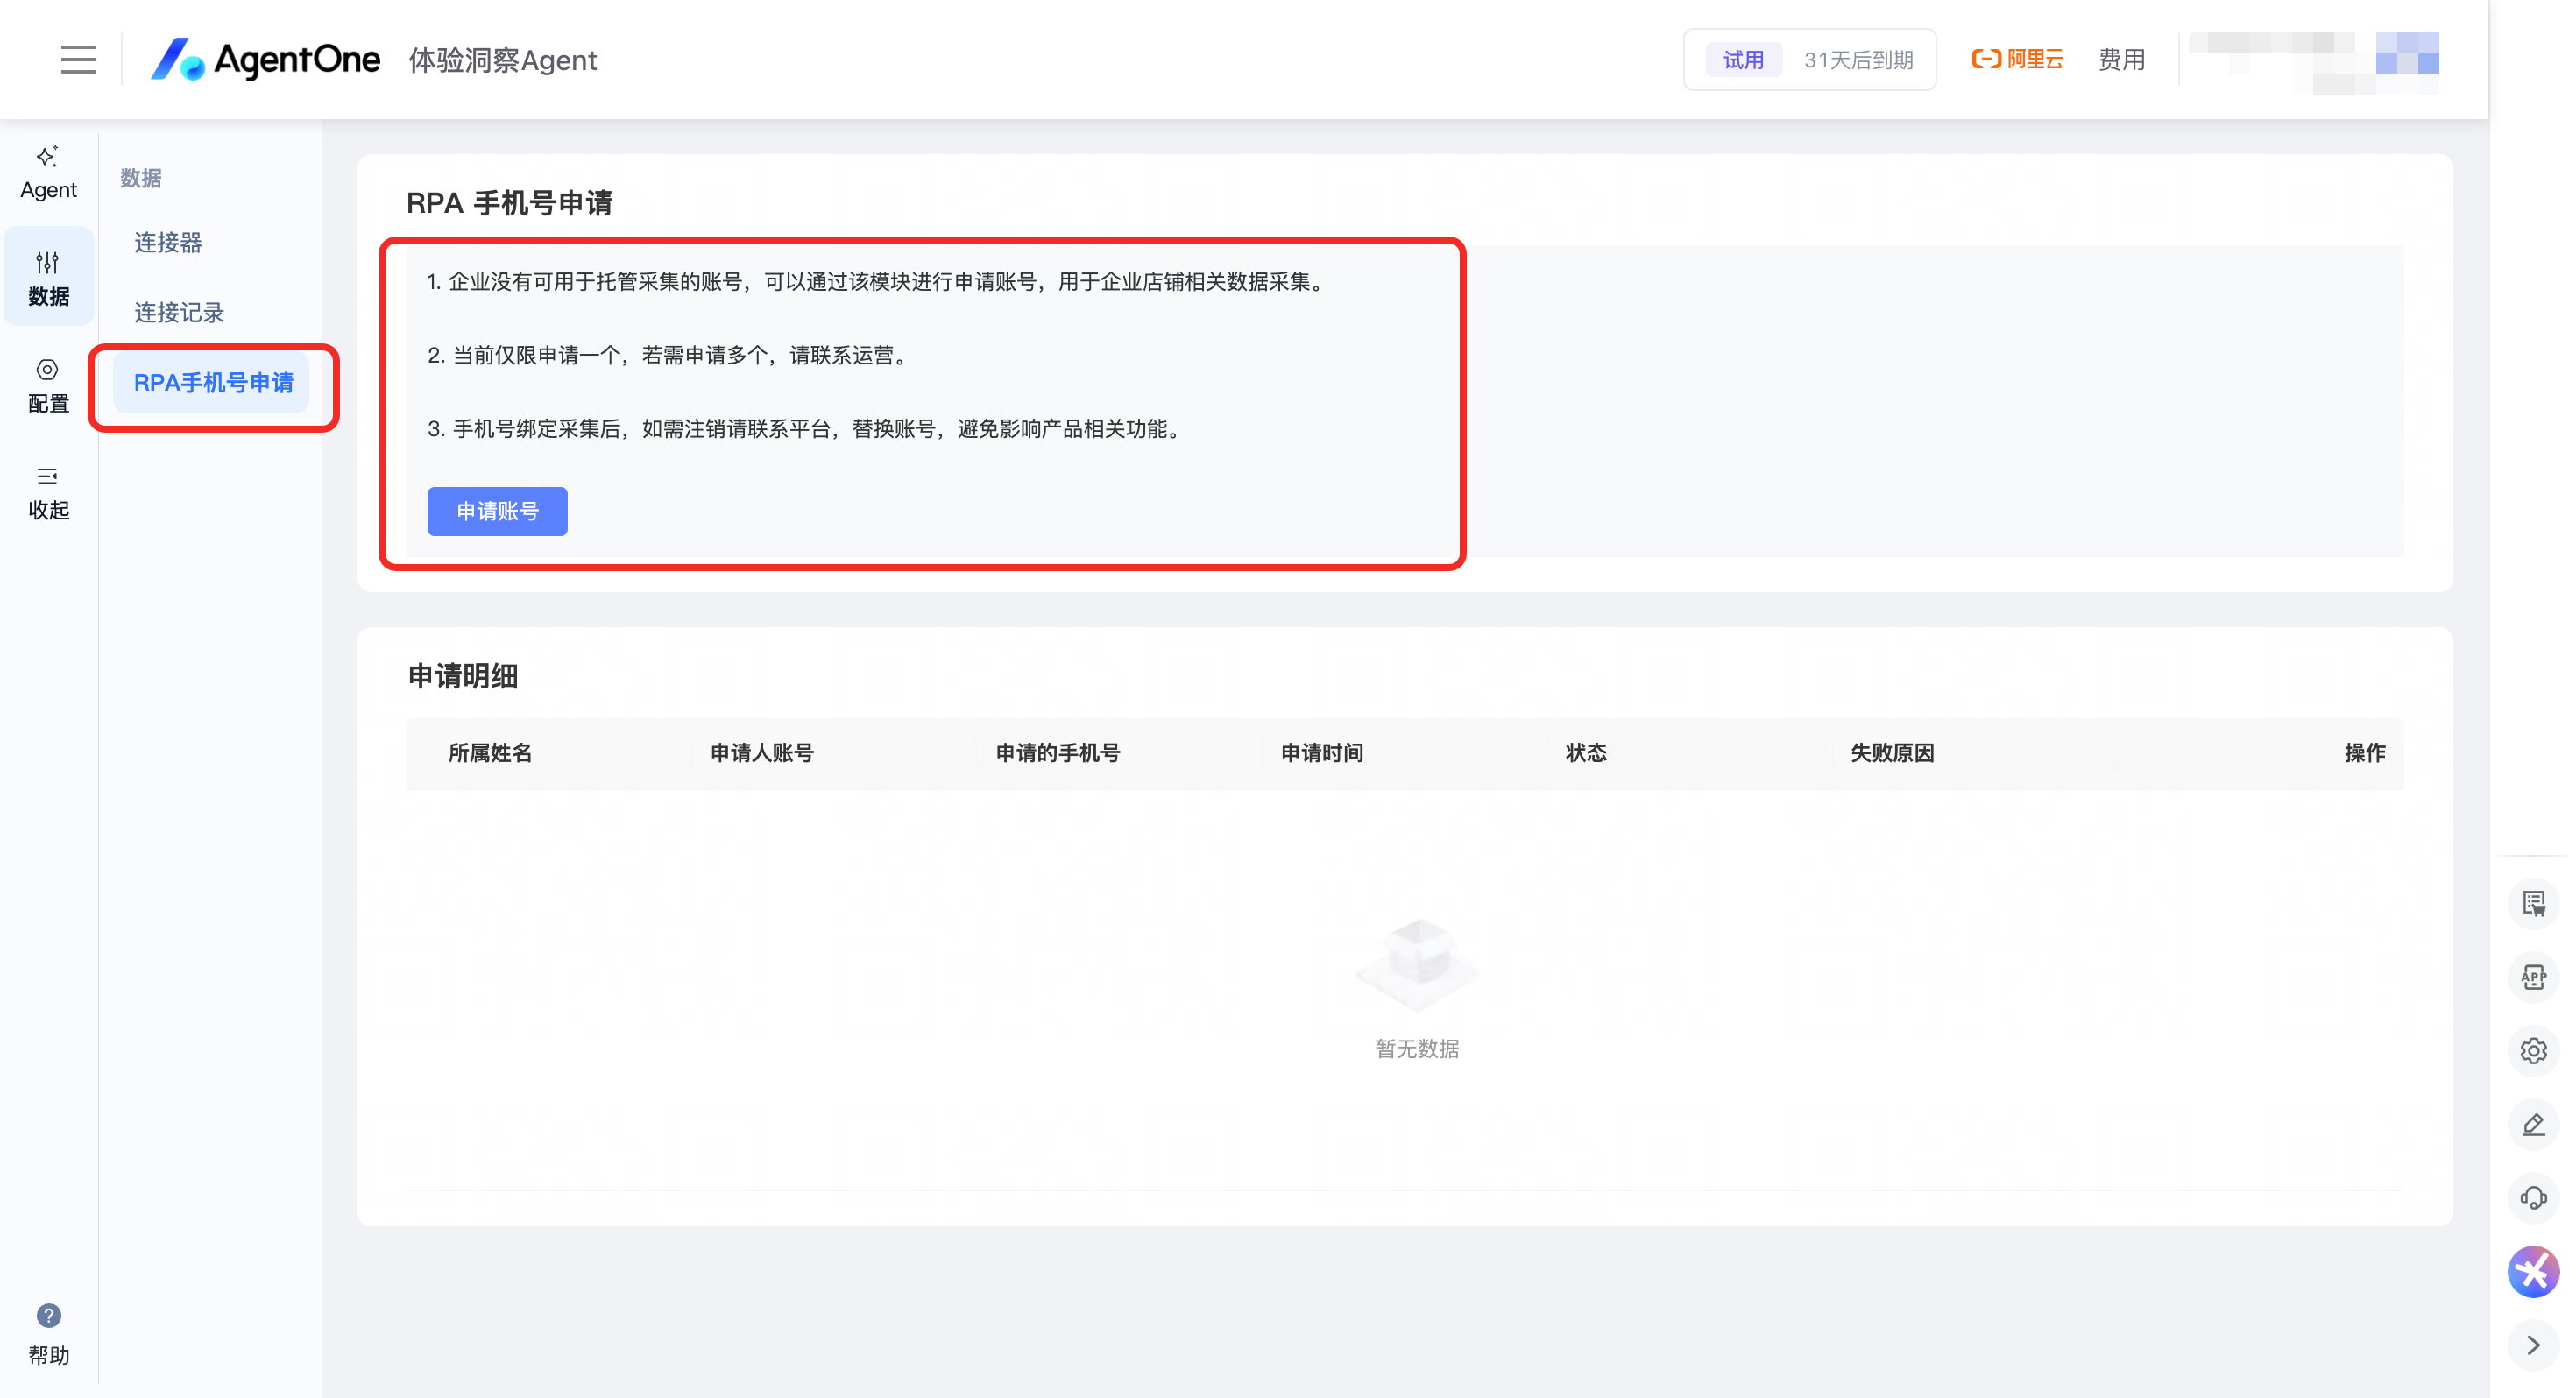2576x1398 pixels.
Task: Expand right panel with chevron arrow
Action: [2532, 1345]
